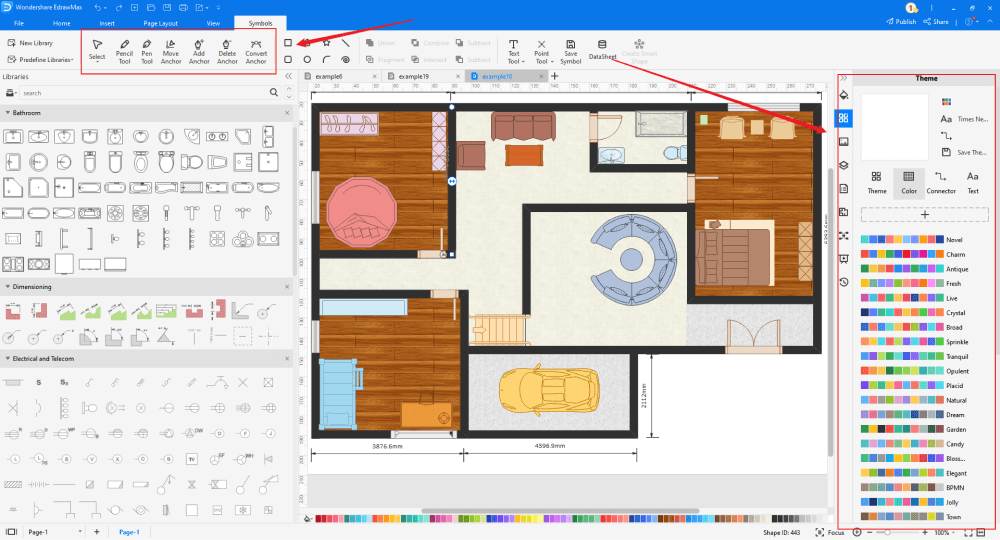The height and width of the screenshot is (540, 1000).
Task: Close the Bathroom library section
Action: (287, 112)
